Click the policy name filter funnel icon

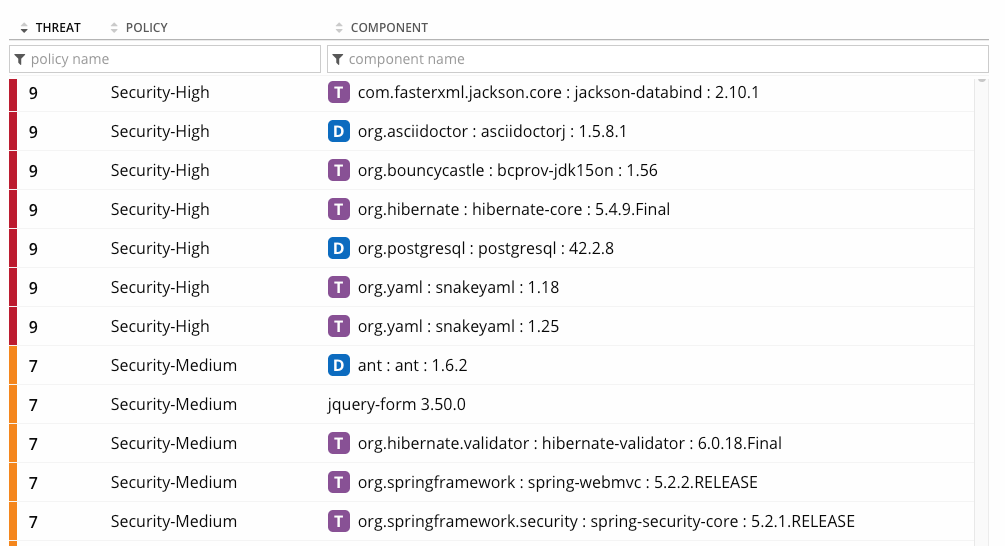click(x=20, y=59)
